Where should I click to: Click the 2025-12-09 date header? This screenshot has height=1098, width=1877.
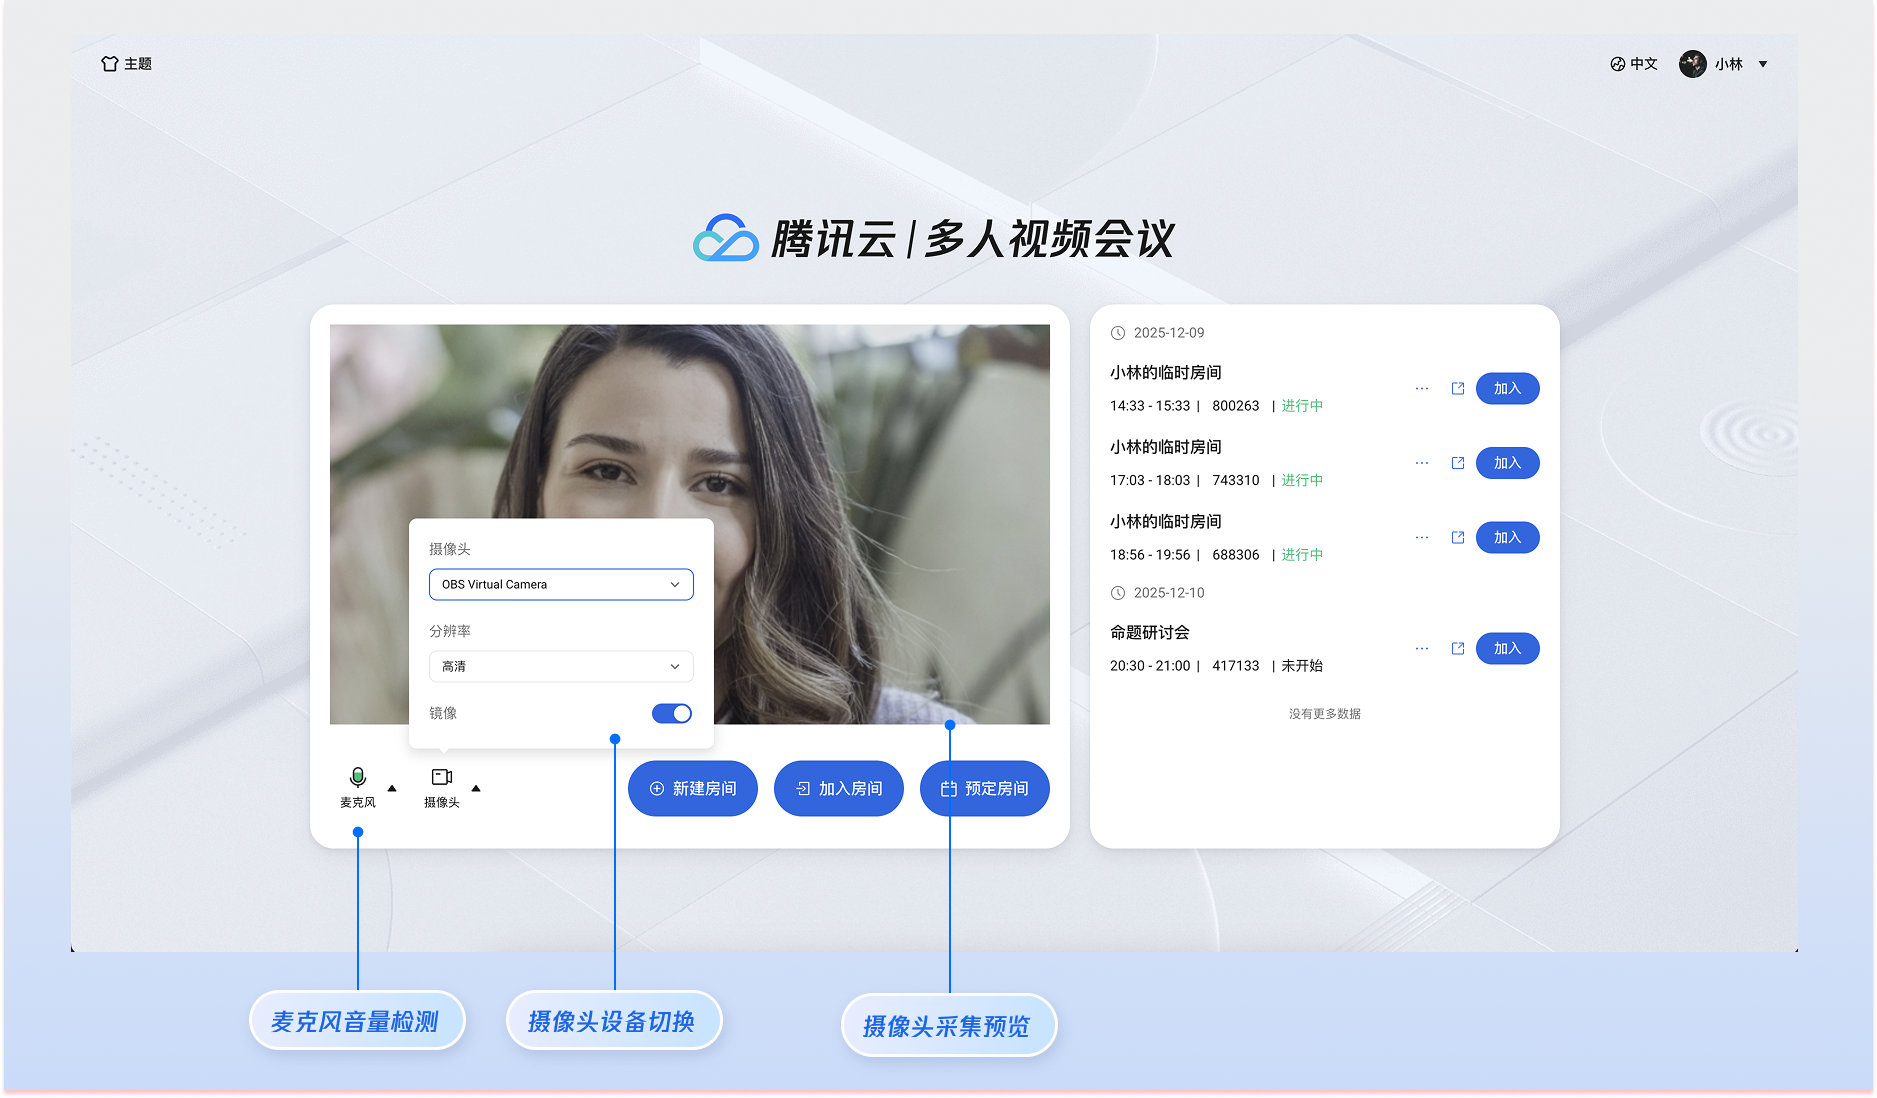pos(1158,333)
